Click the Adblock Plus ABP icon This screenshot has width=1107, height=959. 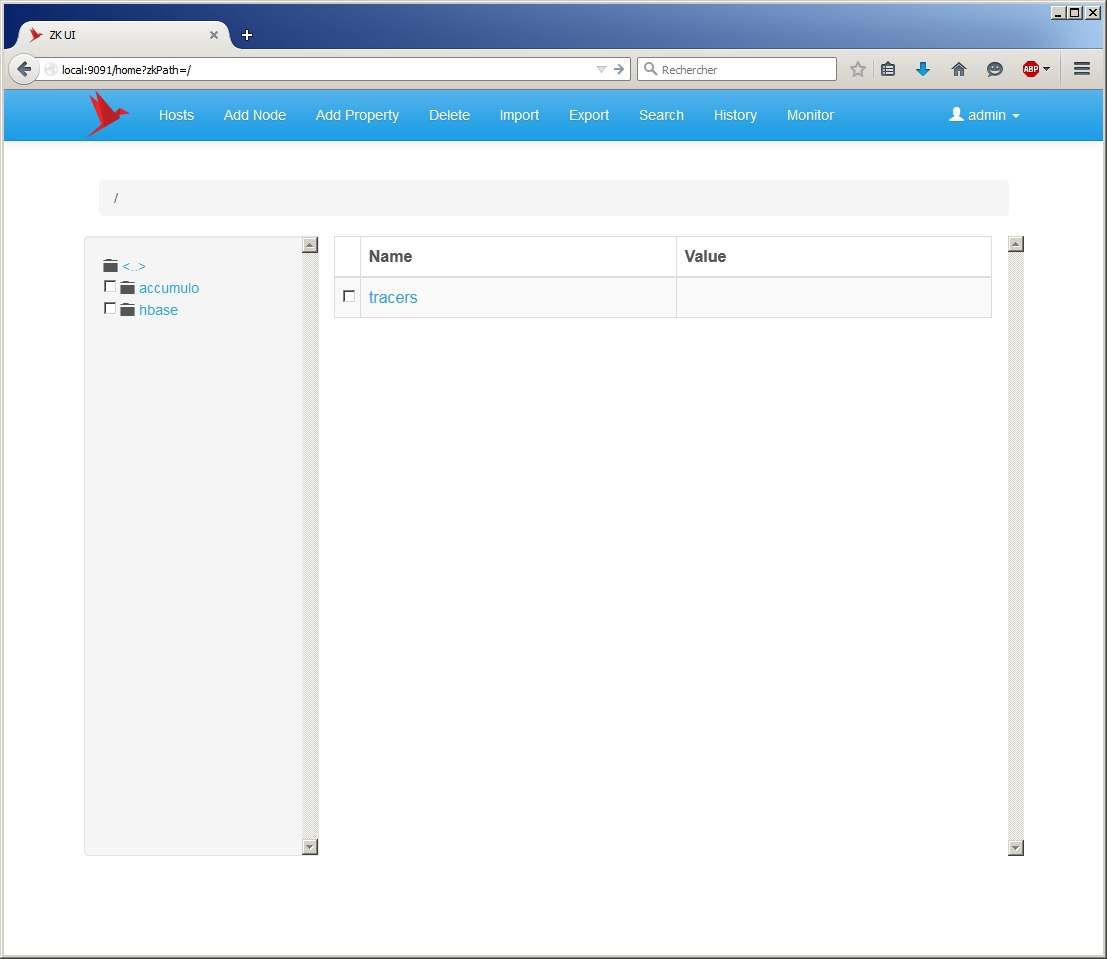coord(1030,69)
